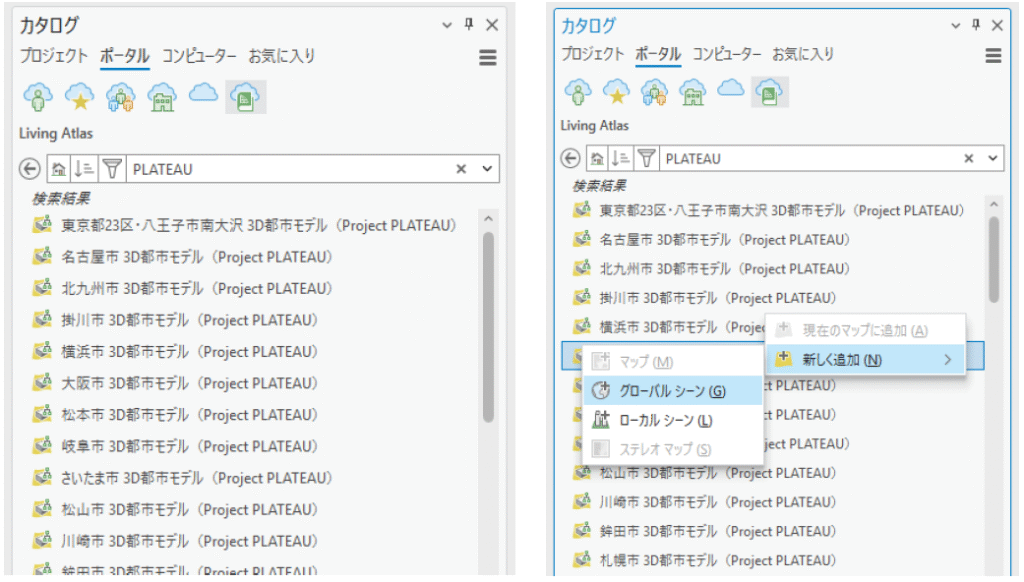Select the Living Atlas portal icon

(x=245, y=97)
